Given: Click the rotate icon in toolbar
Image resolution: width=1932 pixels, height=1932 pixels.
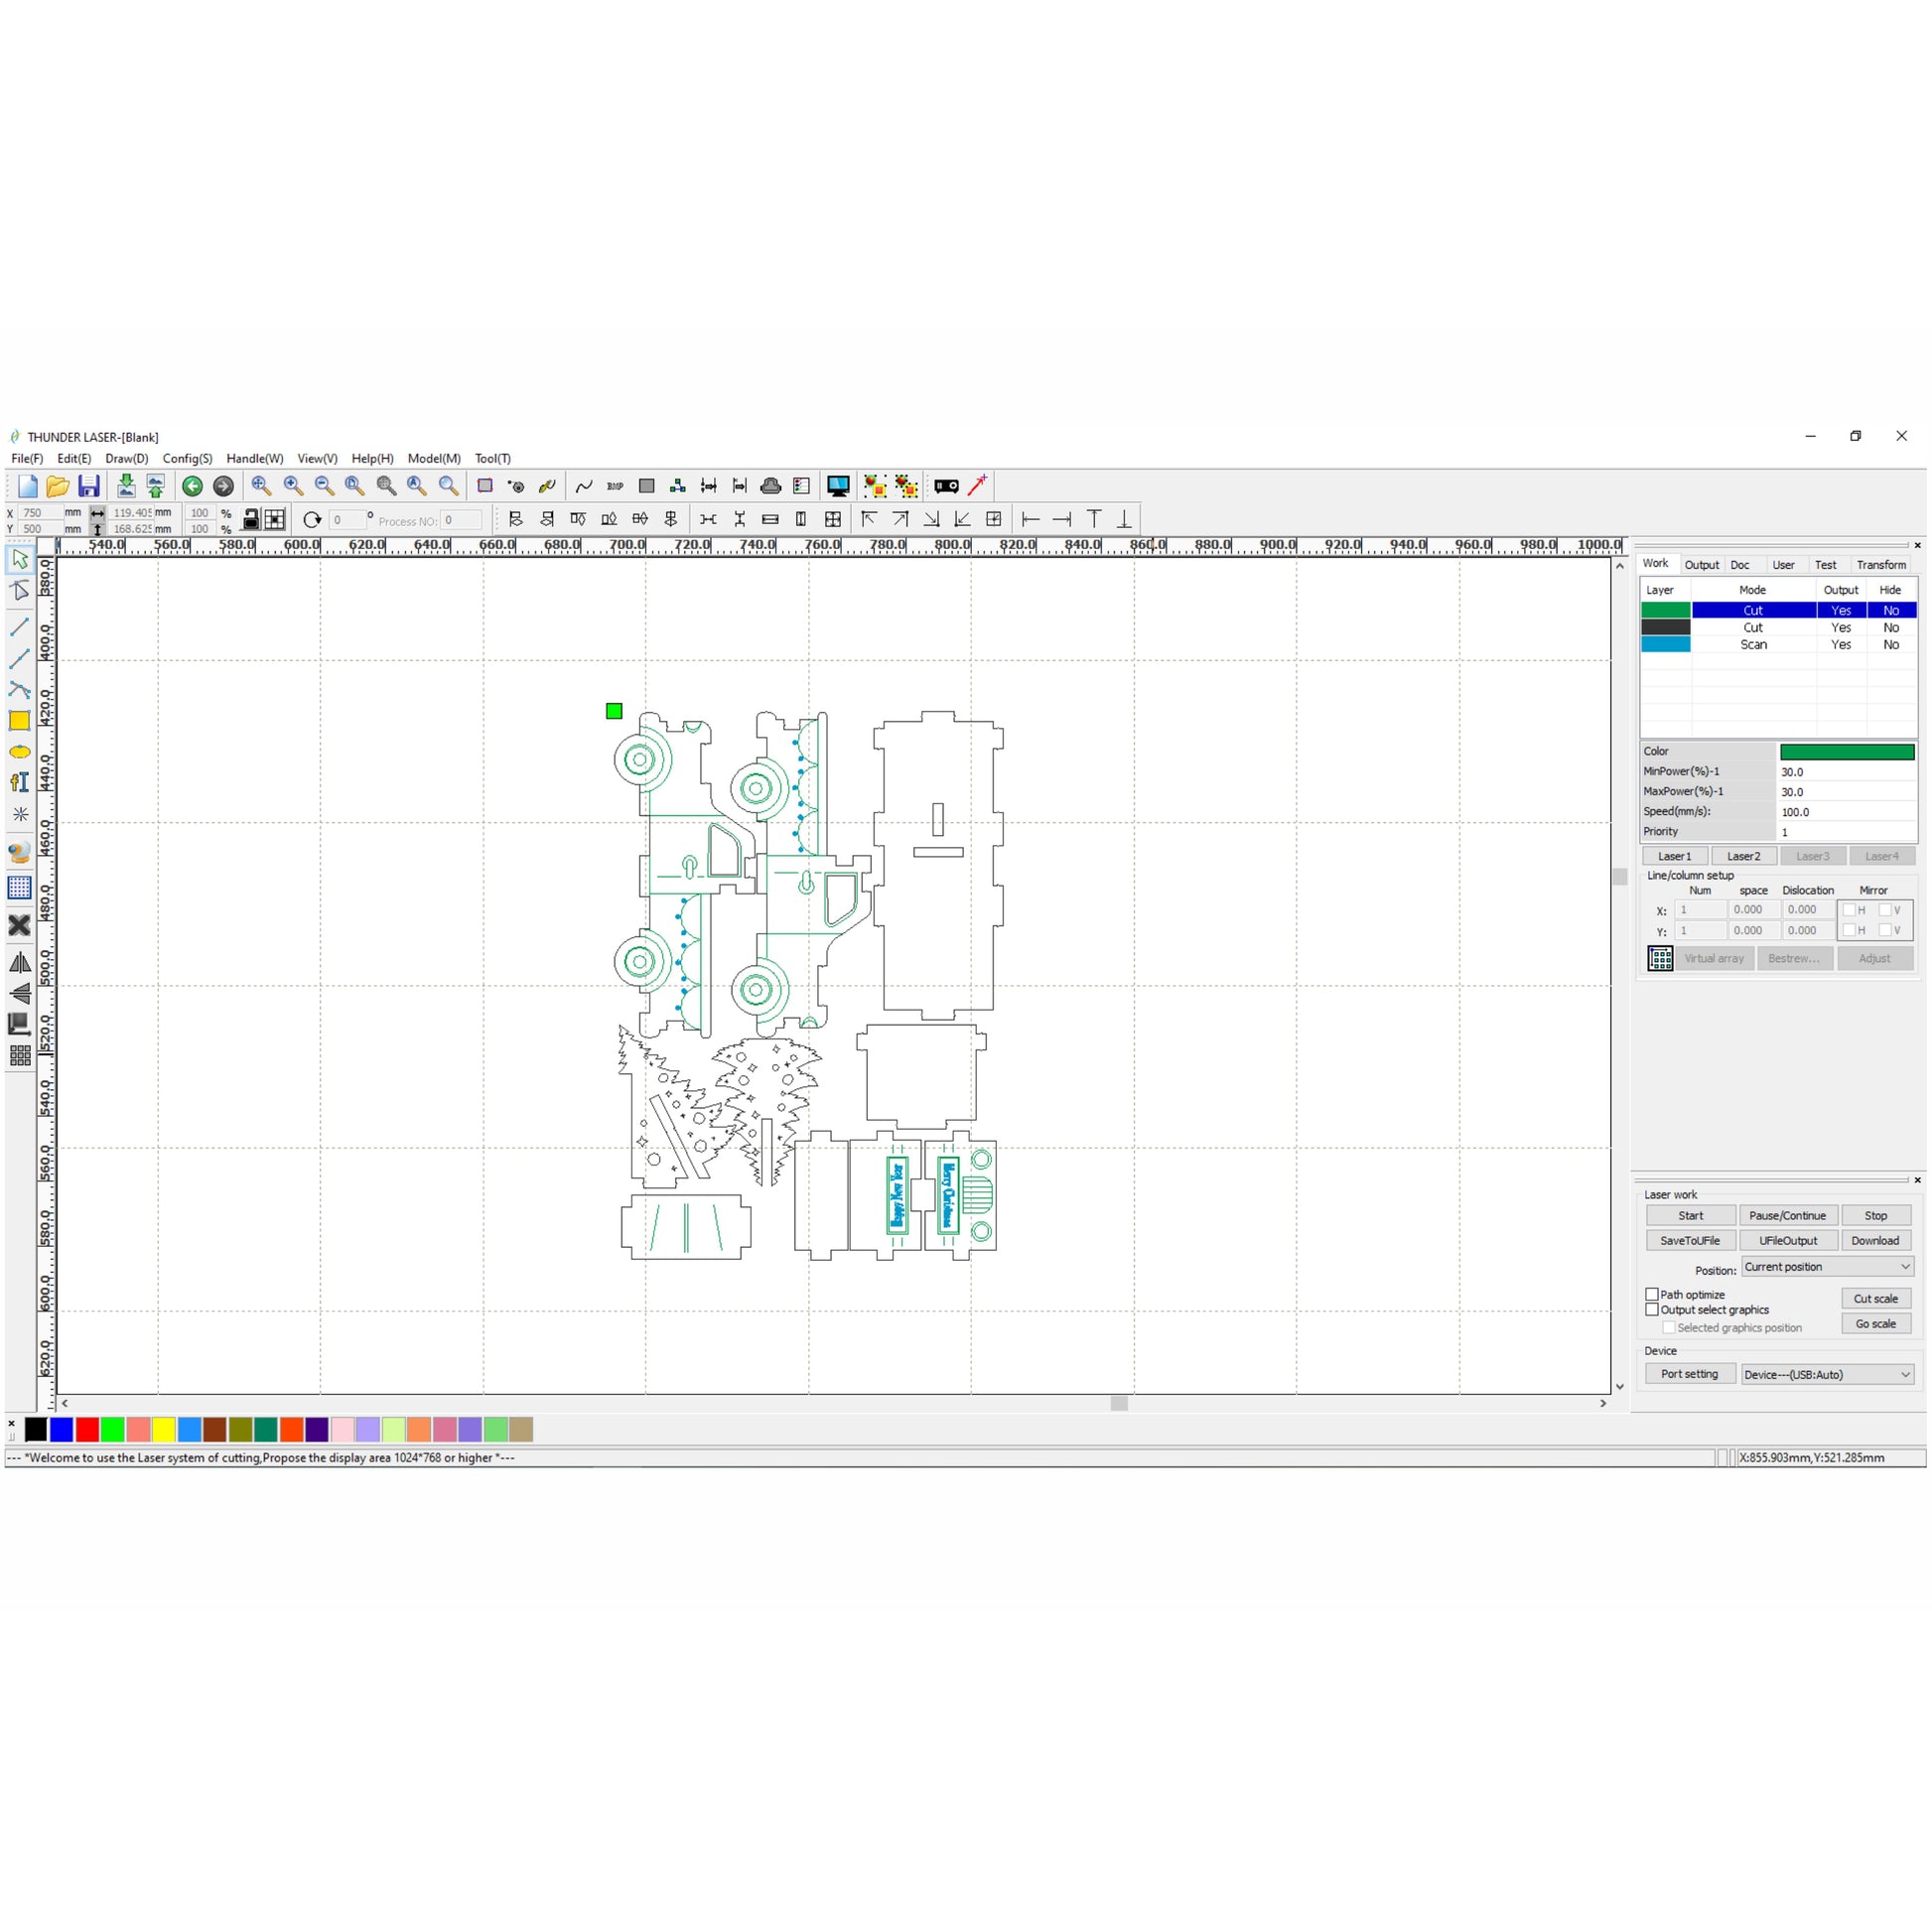Looking at the screenshot, I should (312, 520).
